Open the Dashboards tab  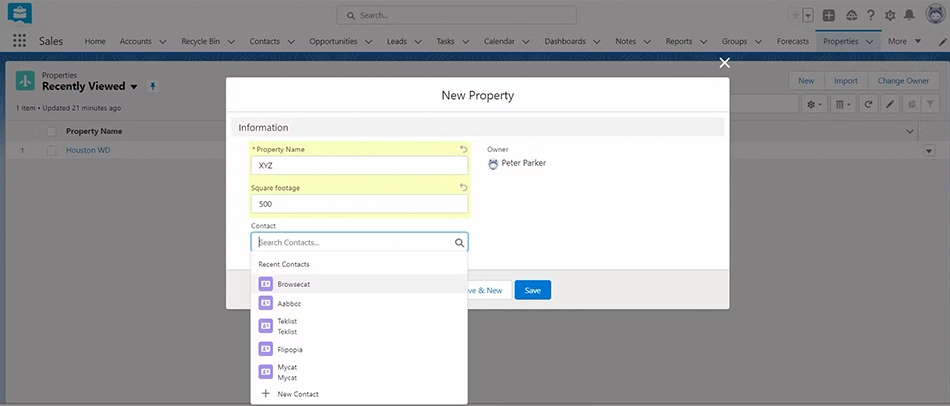565,41
